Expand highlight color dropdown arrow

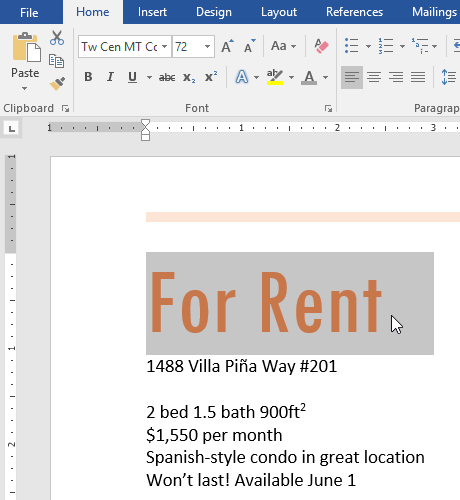tap(291, 78)
